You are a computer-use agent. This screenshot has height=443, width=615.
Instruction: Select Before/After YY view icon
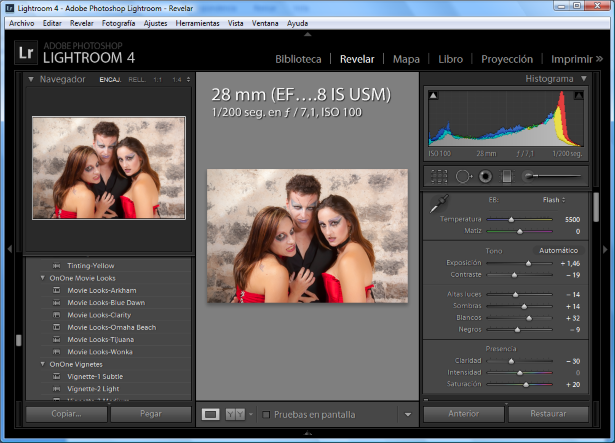(x=235, y=414)
